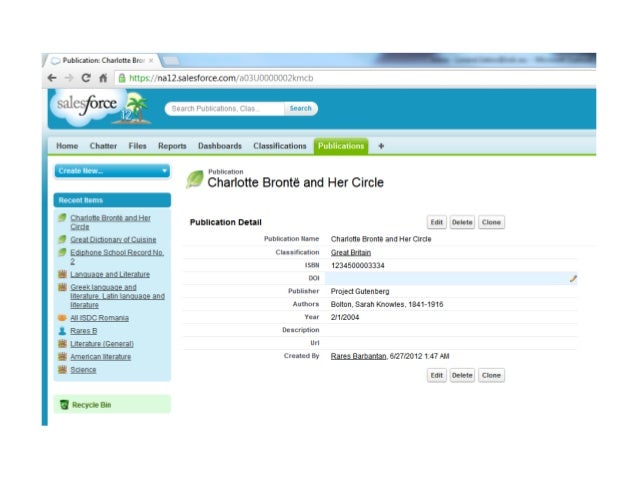Click the green SSL padlock icon
This screenshot has width=638, height=479.
(x=122, y=78)
